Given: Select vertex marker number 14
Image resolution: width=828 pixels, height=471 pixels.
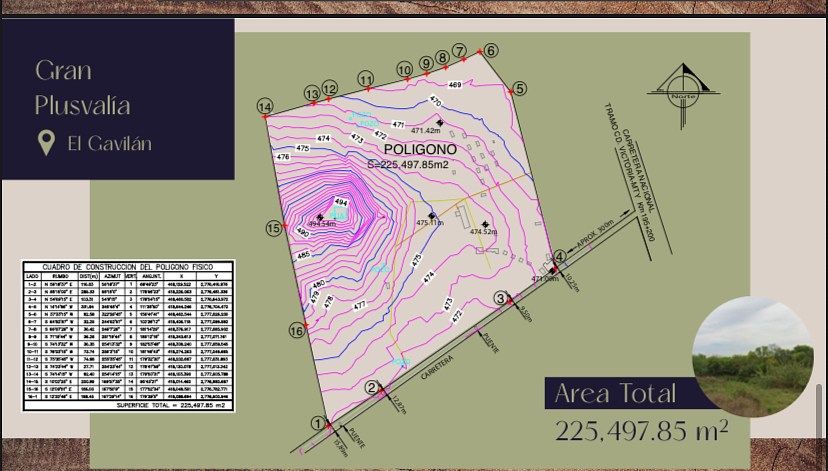Looking at the screenshot, I should click(x=264, y=106).
